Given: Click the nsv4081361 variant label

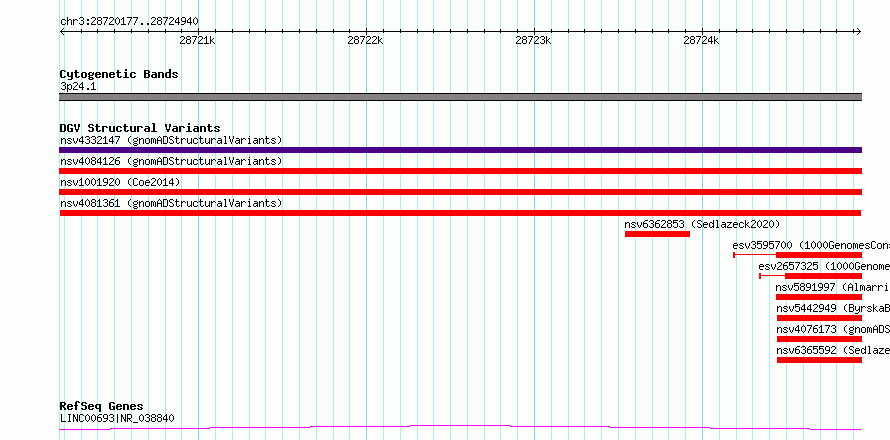Looking at the screenshot, I should (x=171, y=203).
